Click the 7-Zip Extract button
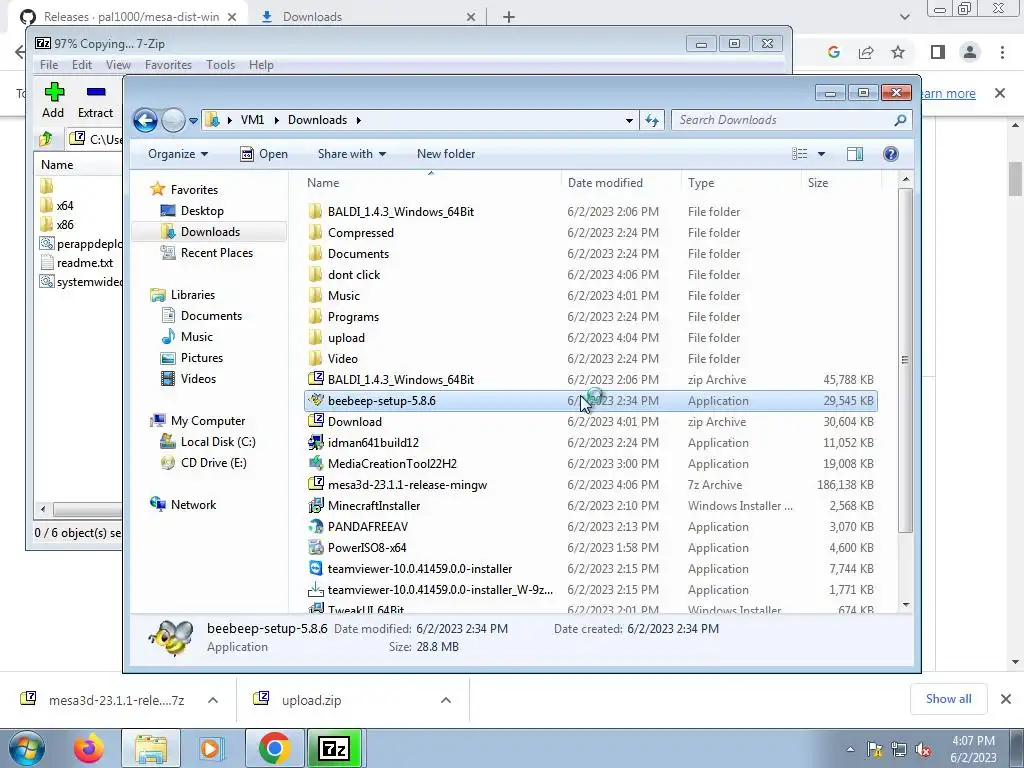The image size is (1024, 768). coord(95,100)
